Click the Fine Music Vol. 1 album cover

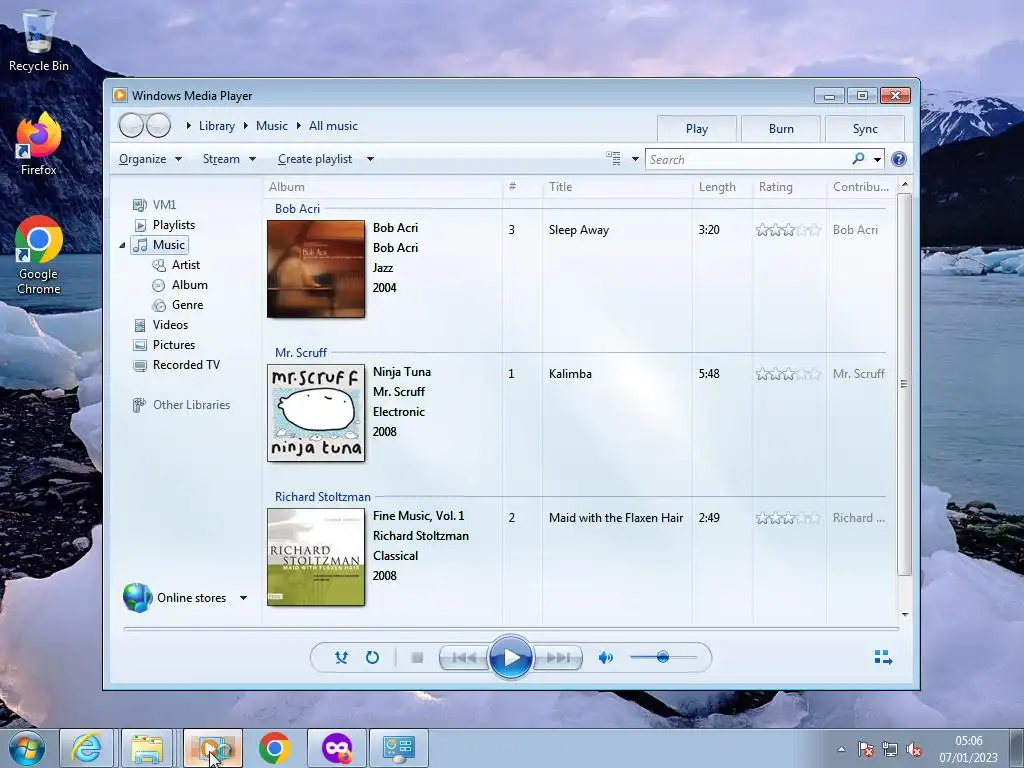click(316, 557)
